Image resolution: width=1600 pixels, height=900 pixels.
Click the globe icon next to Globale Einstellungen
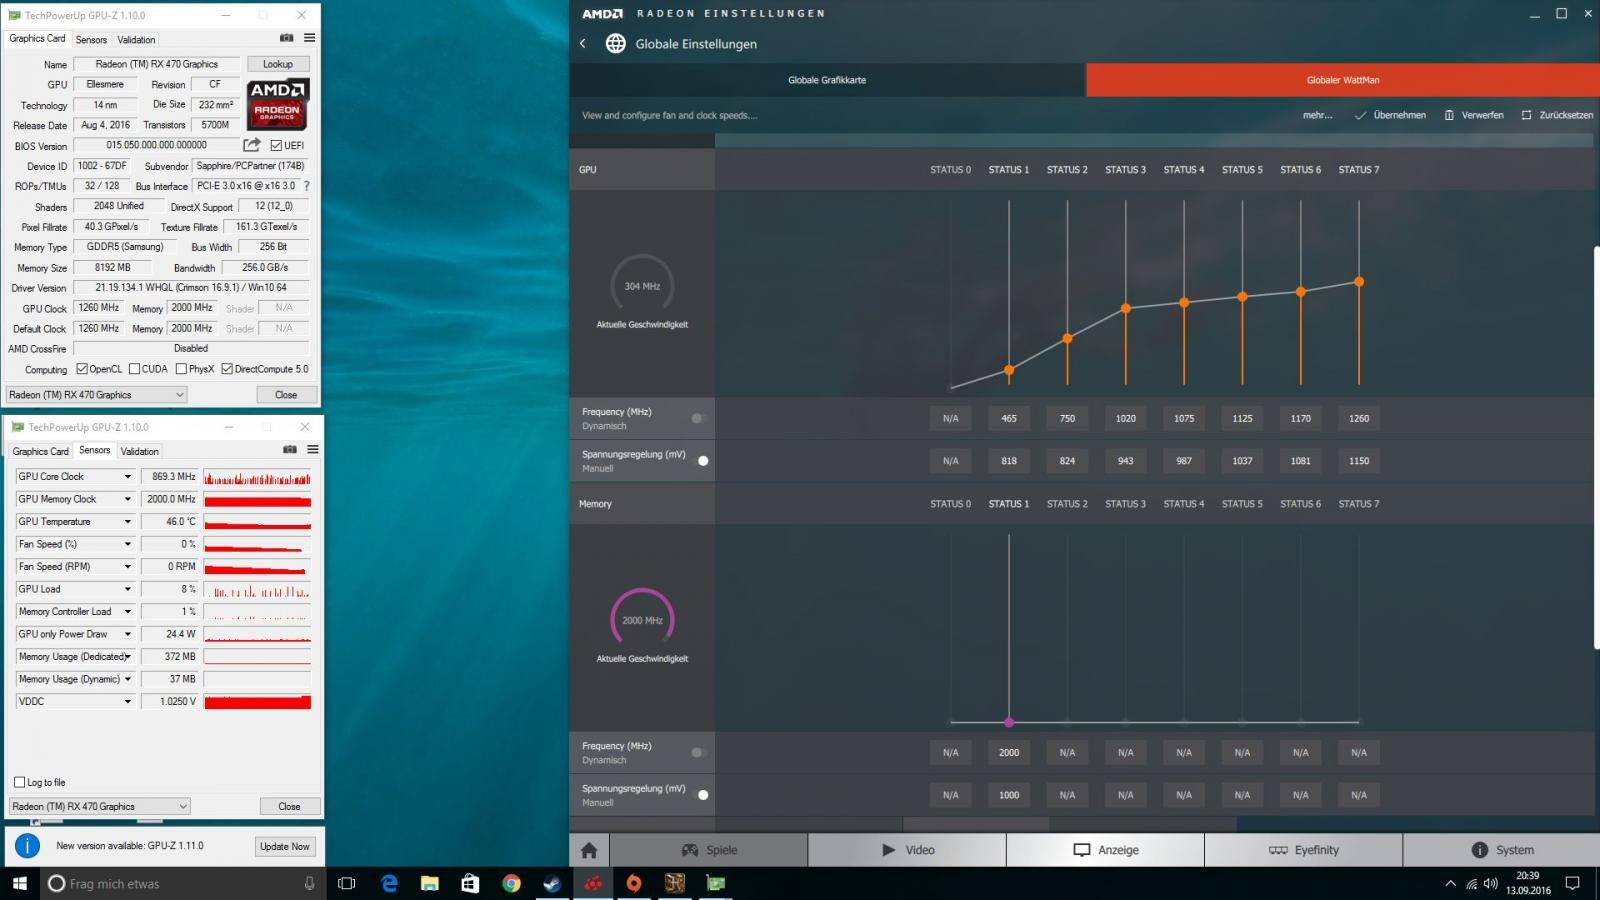[616, 44]
